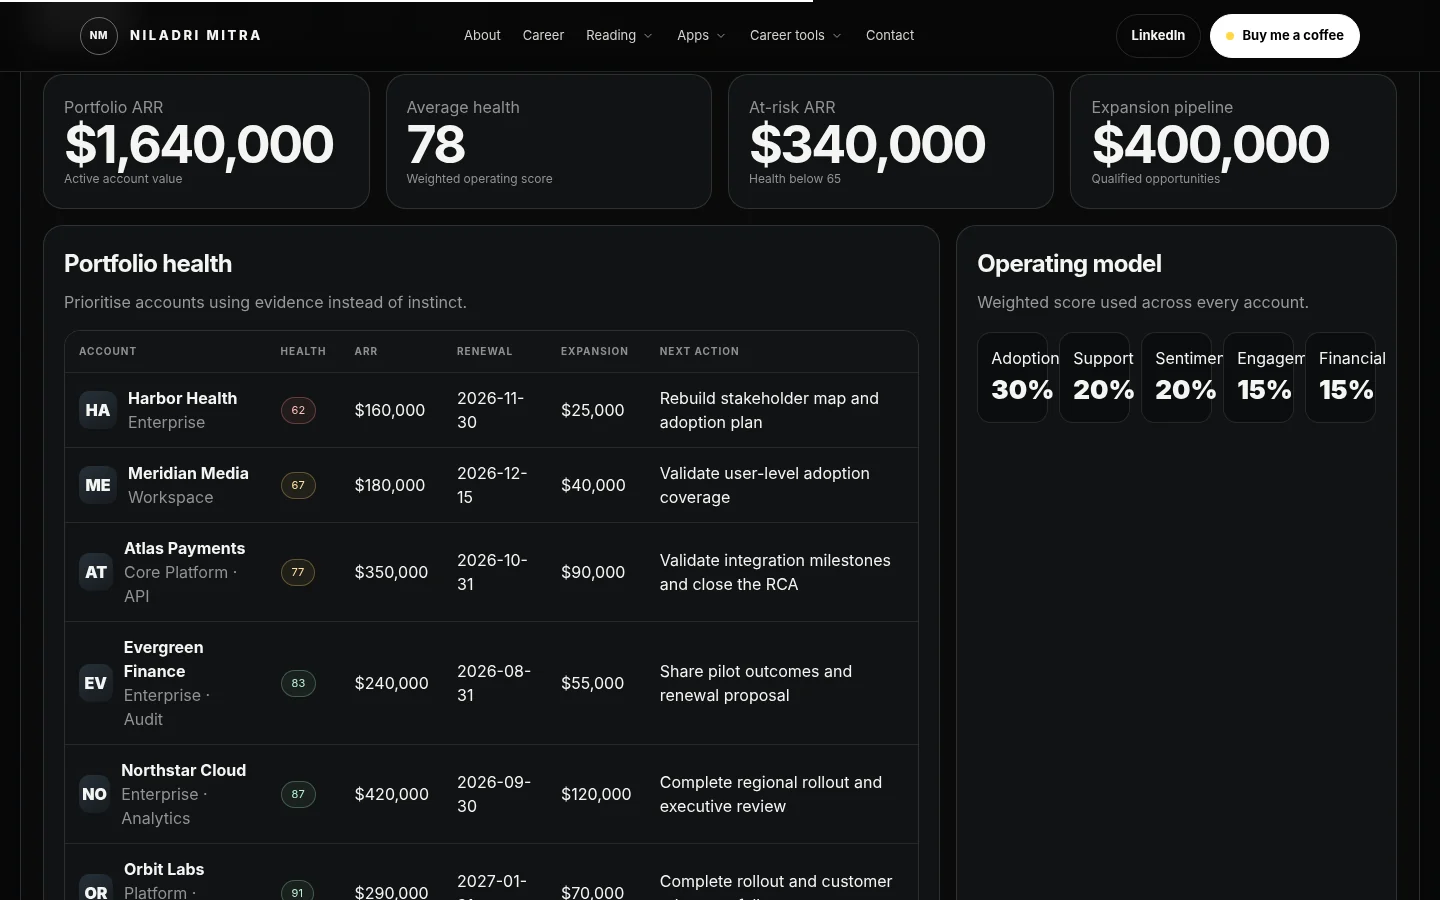Select the Sentiment 20% weight tile
The height and width of the screenshot is (900, 1440).
pyautogui.click(x=1176, y=377)
